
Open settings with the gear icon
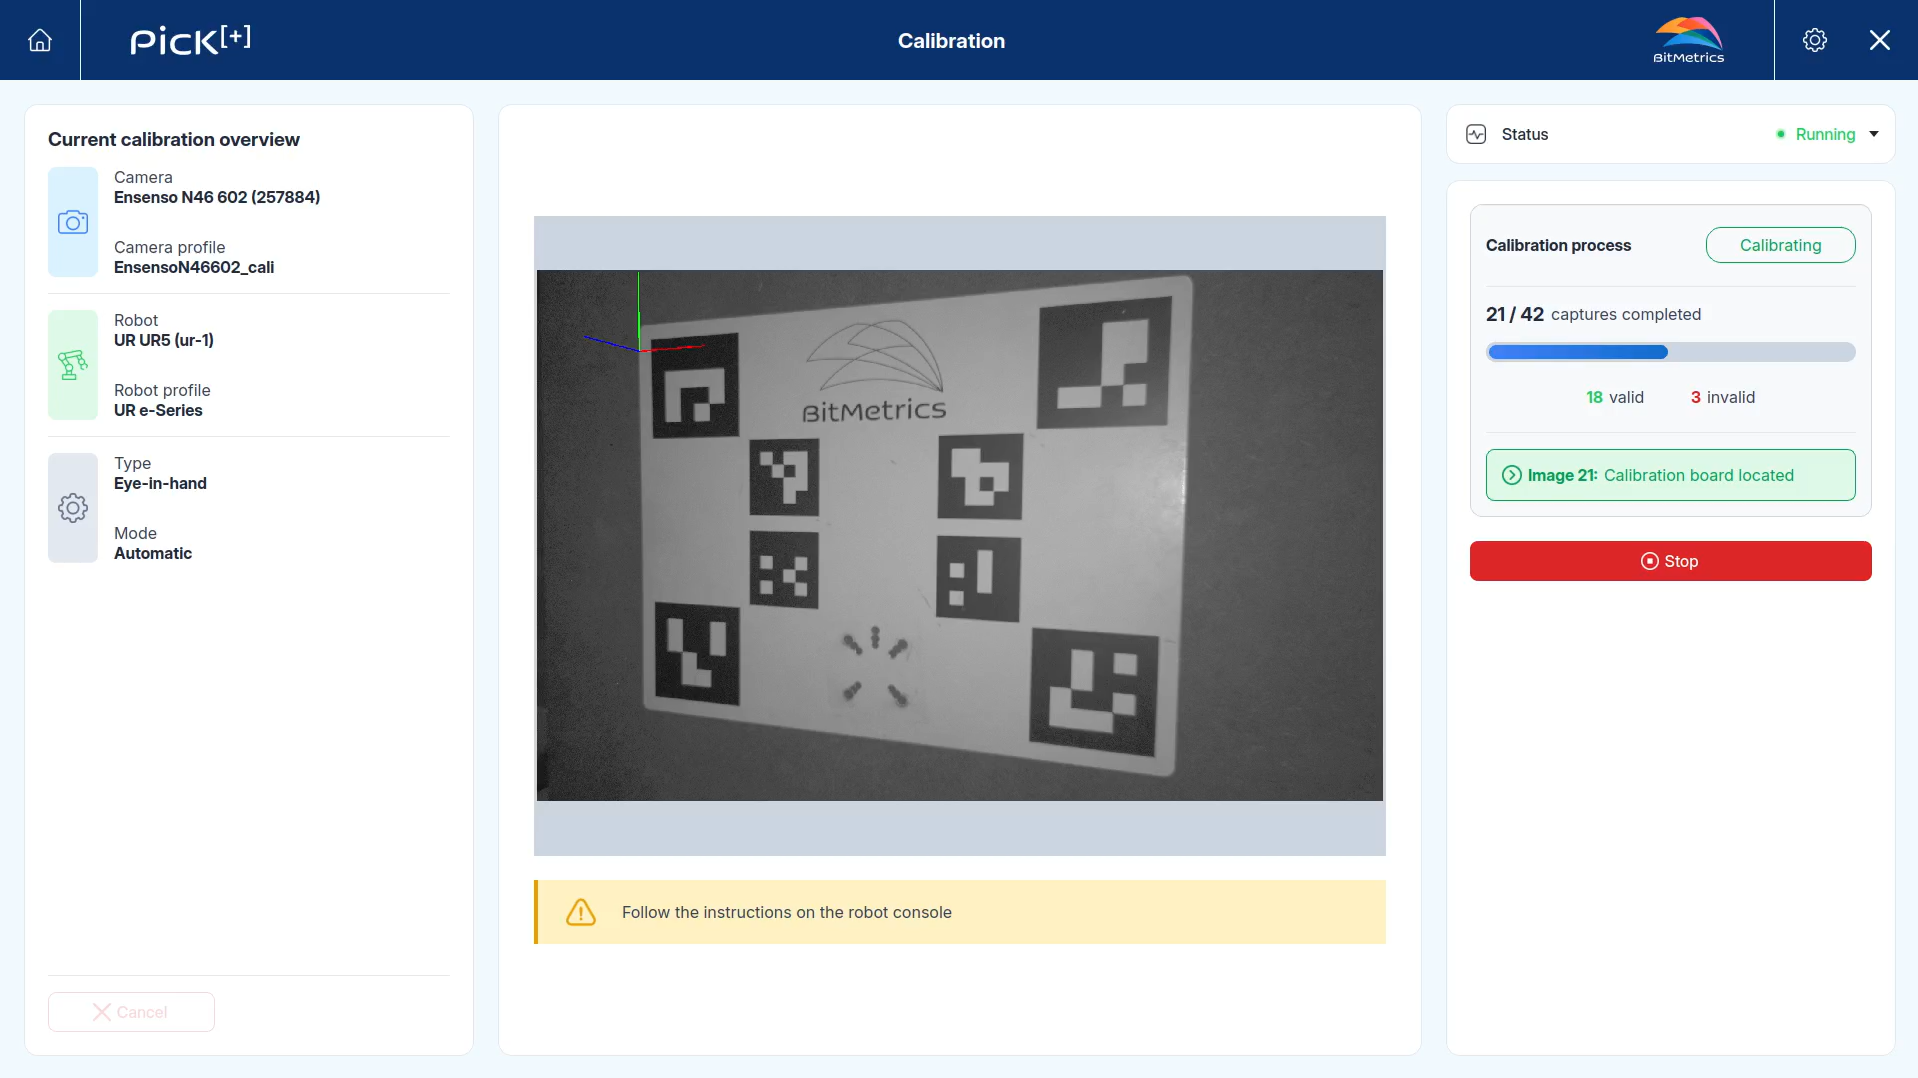[1814, 40]
